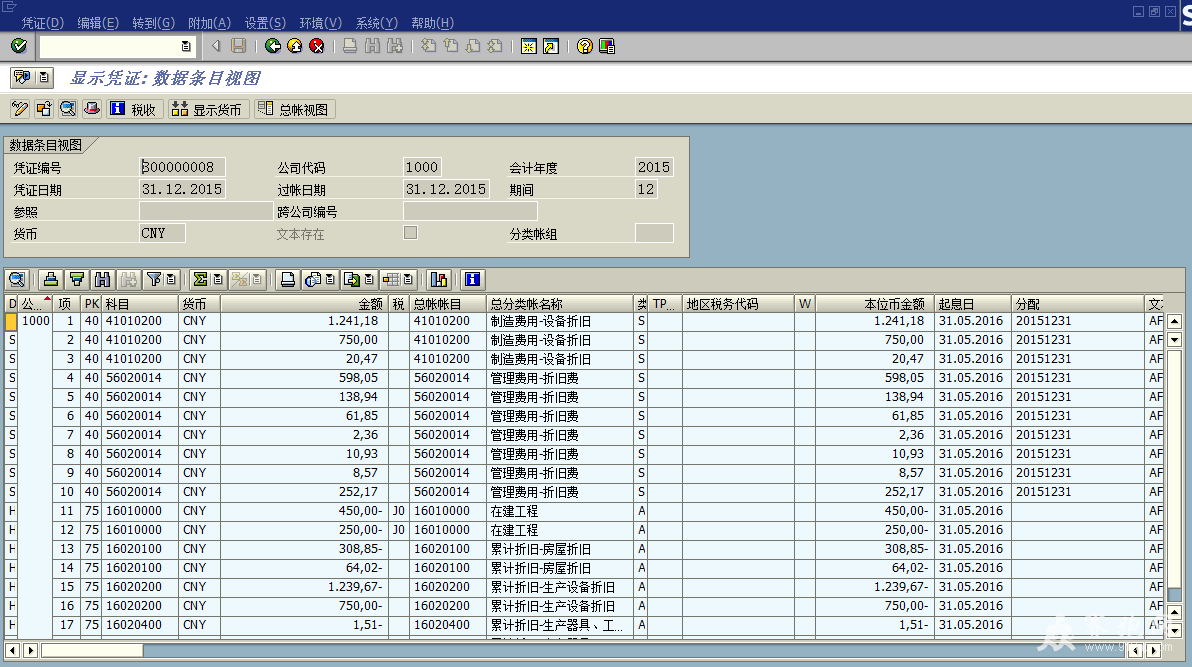Screen dimensions: 1192x667
Task: Open the 转到(G) menu
Action: [x=154, y=23]
